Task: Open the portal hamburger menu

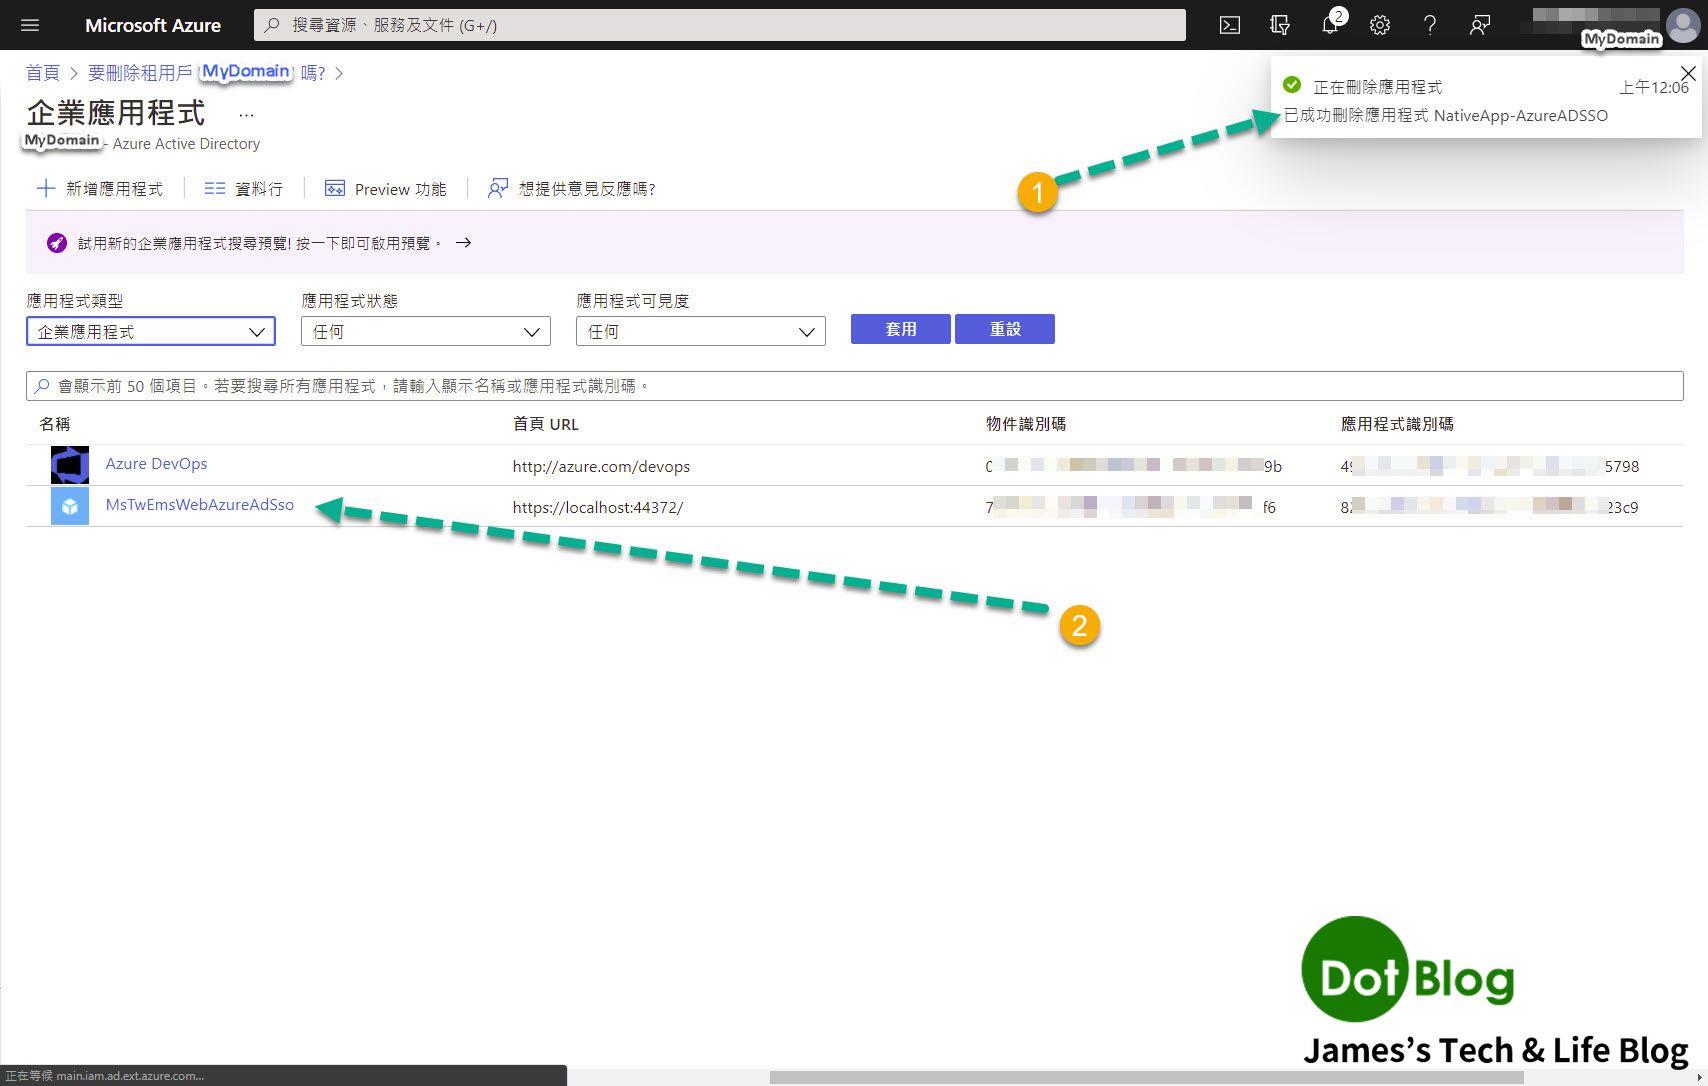Action: point(29,25)
